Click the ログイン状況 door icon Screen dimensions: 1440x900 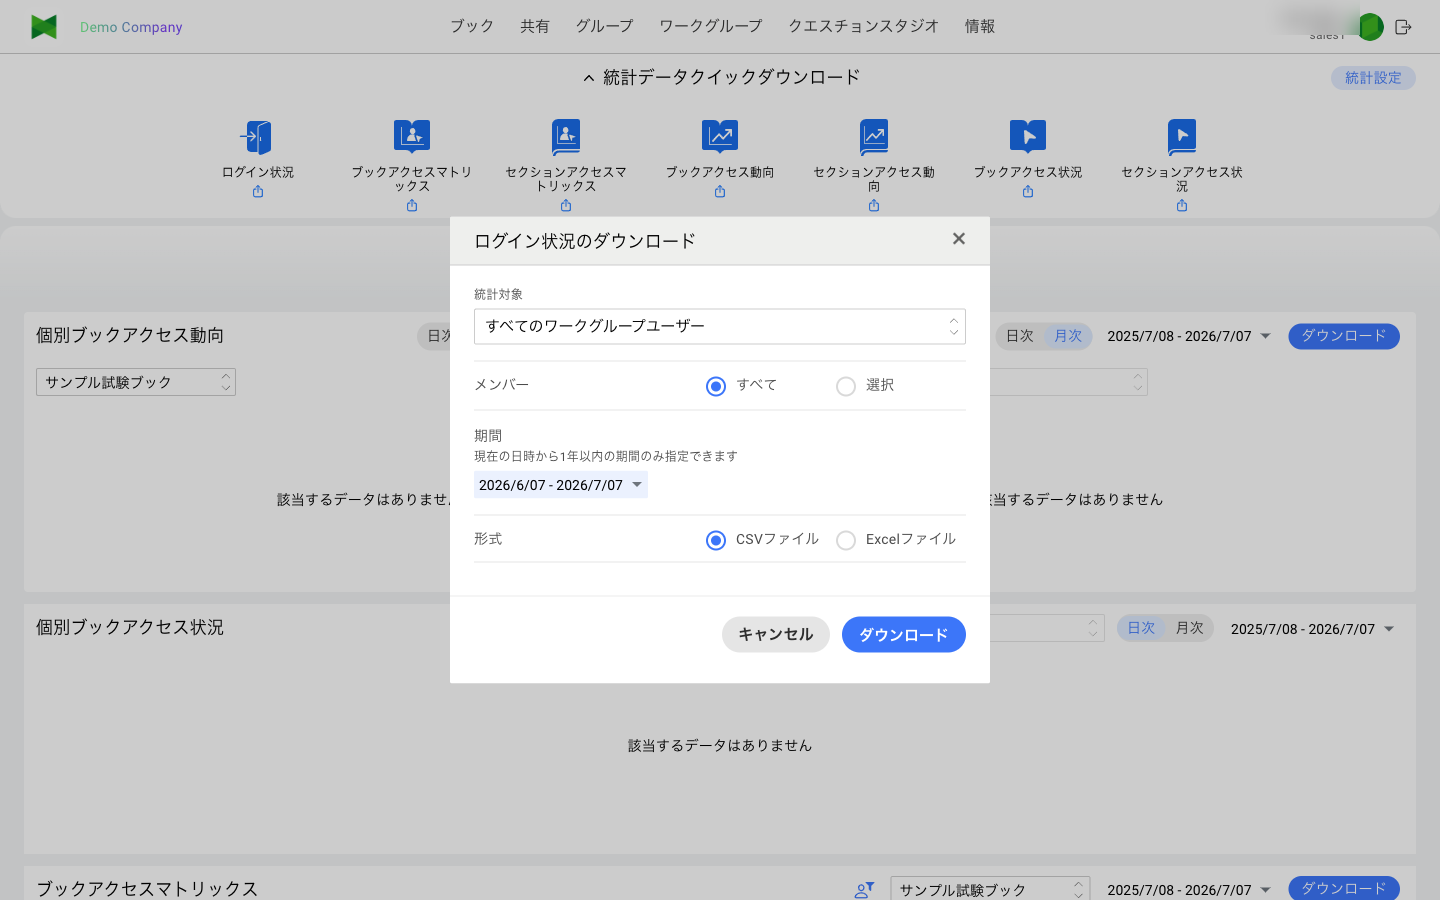pyautogui.click(x=257, y=137)
